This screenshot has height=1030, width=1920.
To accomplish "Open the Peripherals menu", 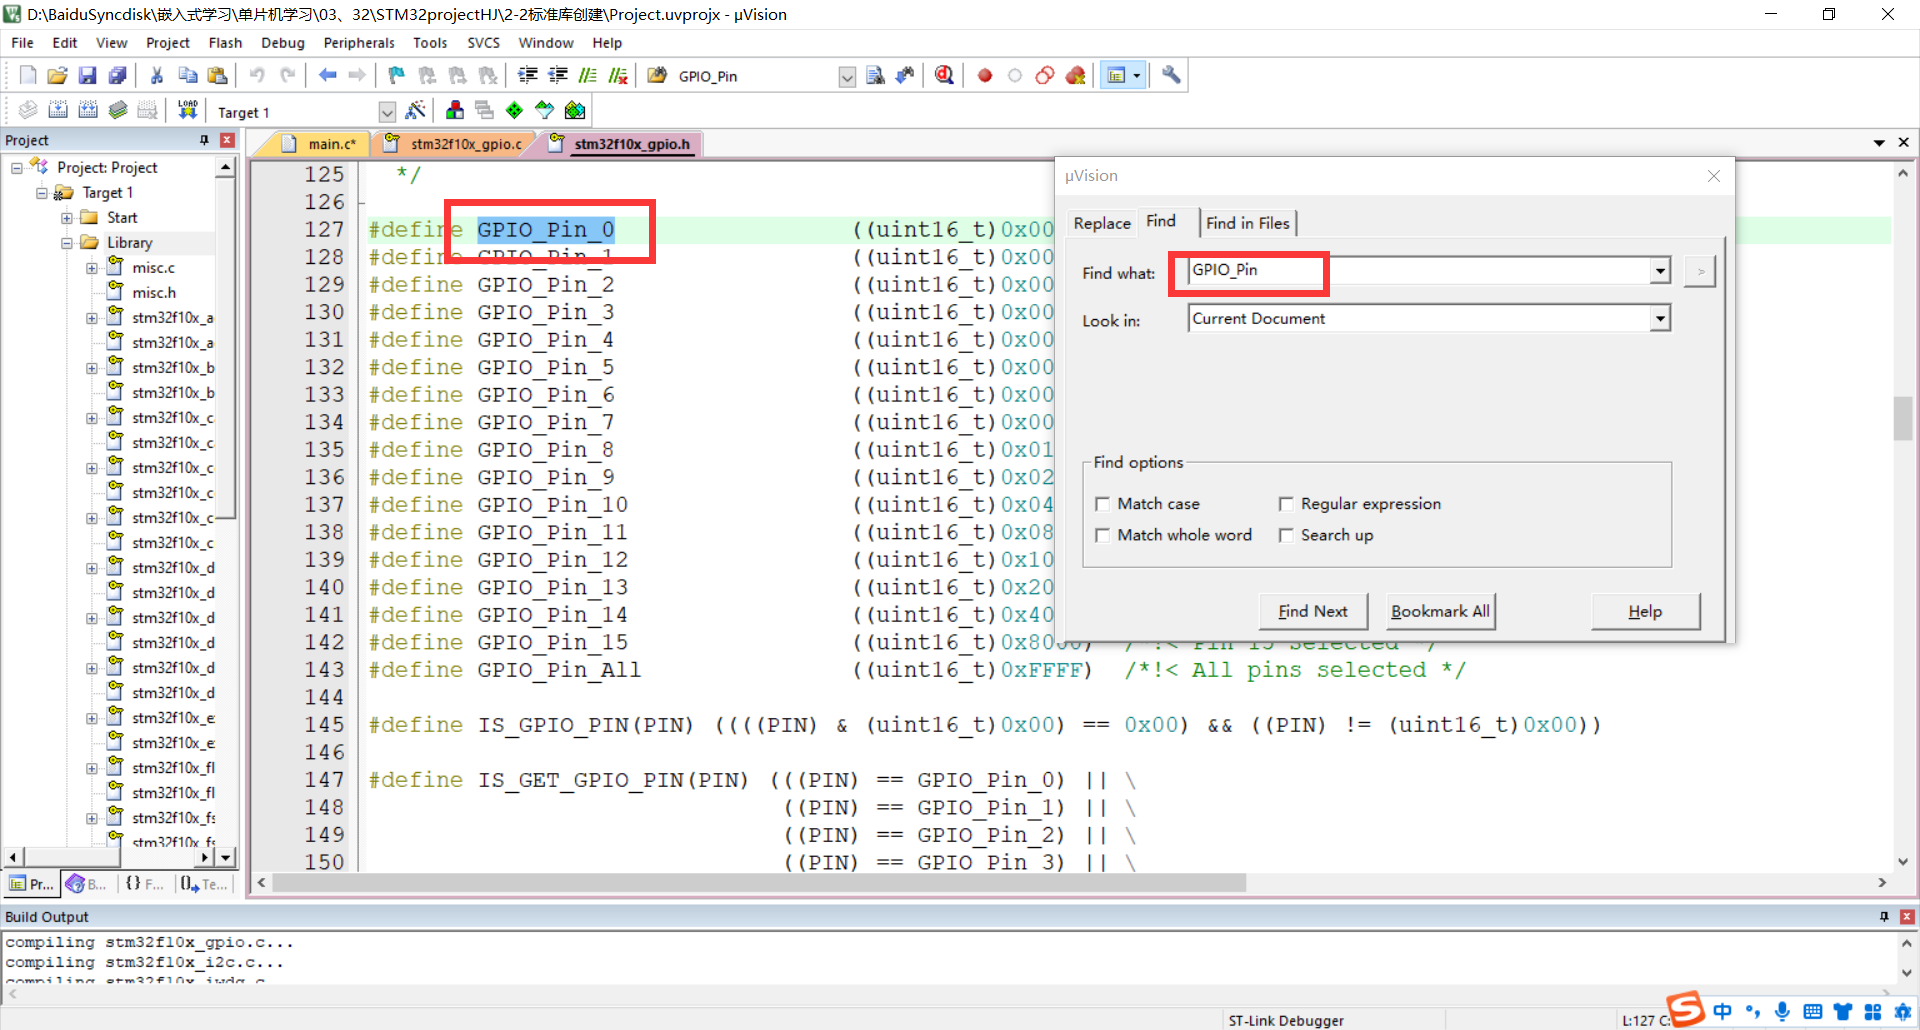I will [359, 43].
